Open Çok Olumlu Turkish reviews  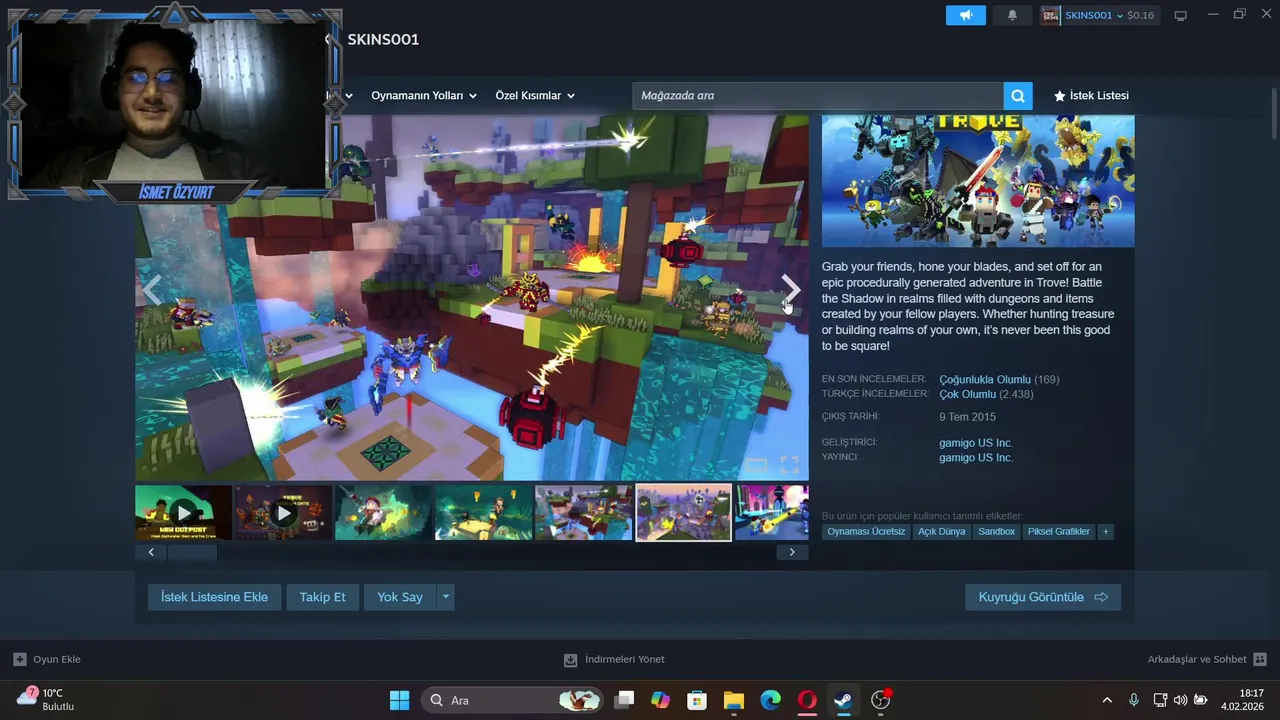coord(967,395)
